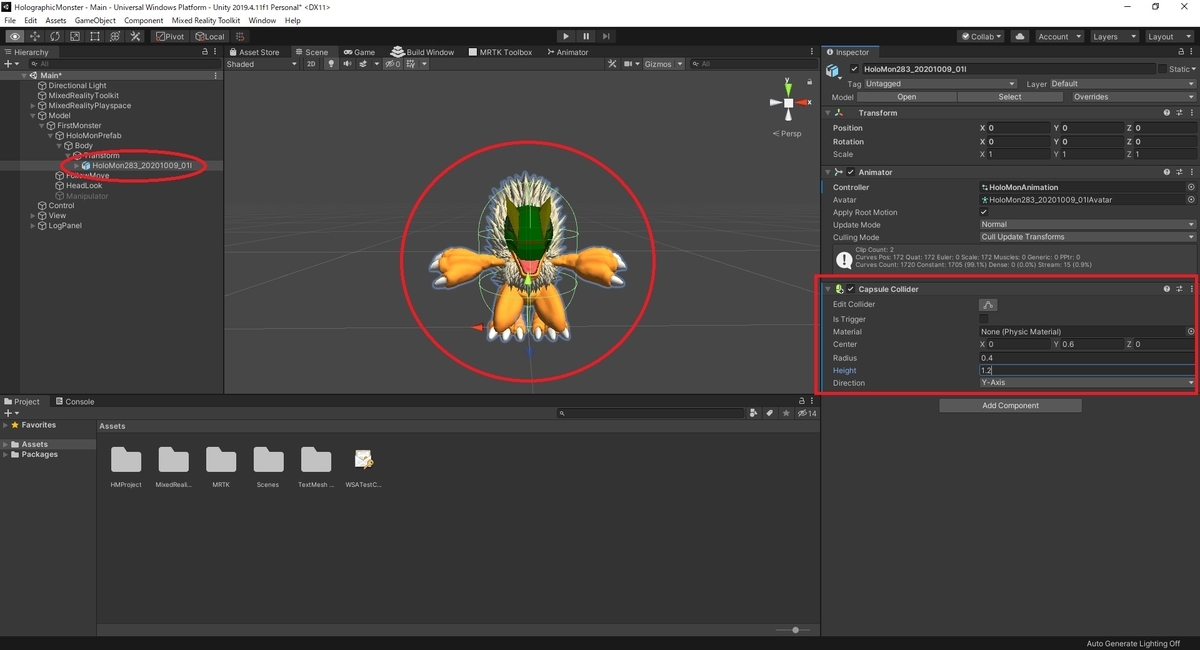
Task: Open the Shaded draw mode dropdown
Action: click(262, 64)
